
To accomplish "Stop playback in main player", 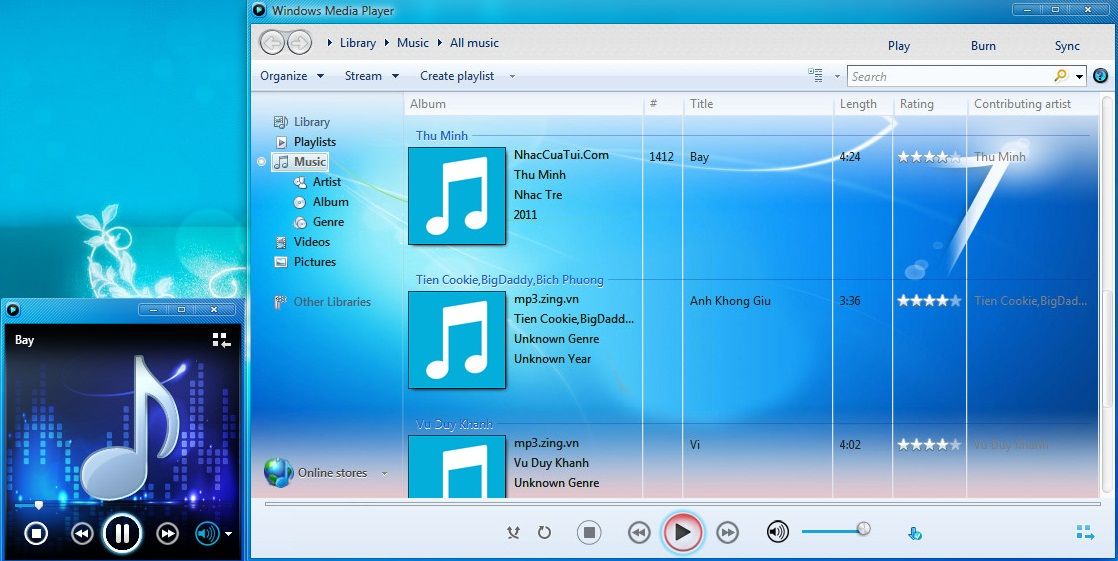I will click(x=589, y=532).
